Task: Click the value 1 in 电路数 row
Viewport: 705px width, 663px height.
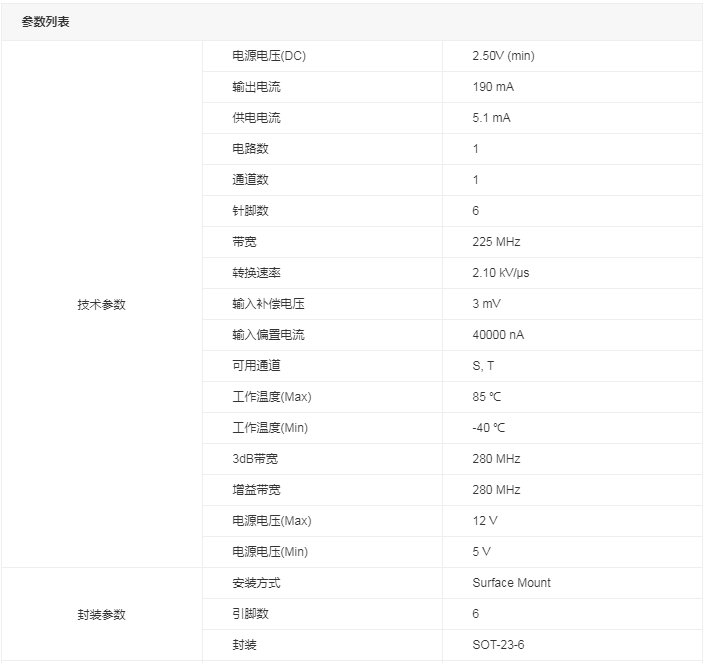Action: (x=475, y=149)
